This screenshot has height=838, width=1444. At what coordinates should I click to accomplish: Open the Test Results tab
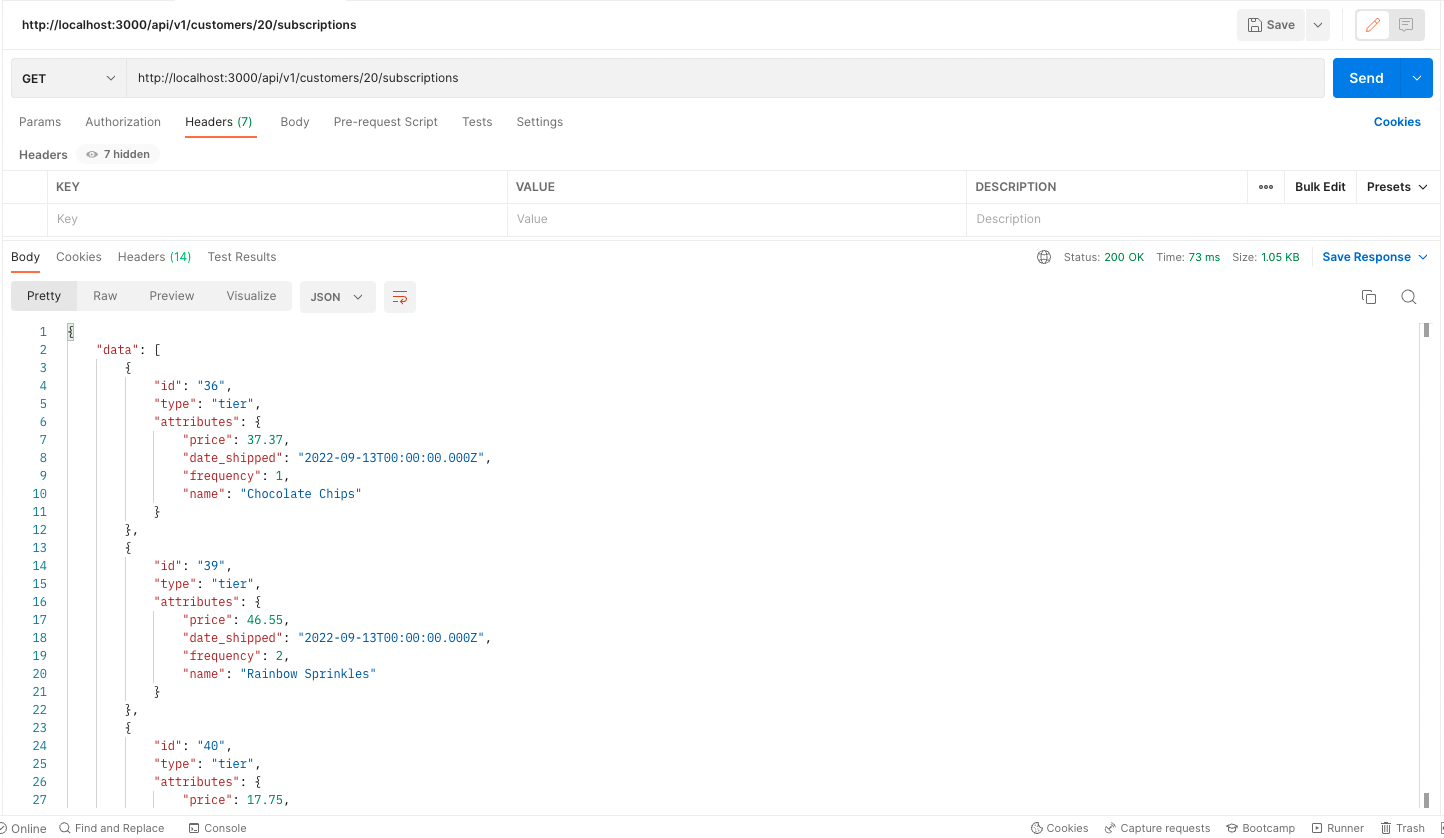(241, 257)
